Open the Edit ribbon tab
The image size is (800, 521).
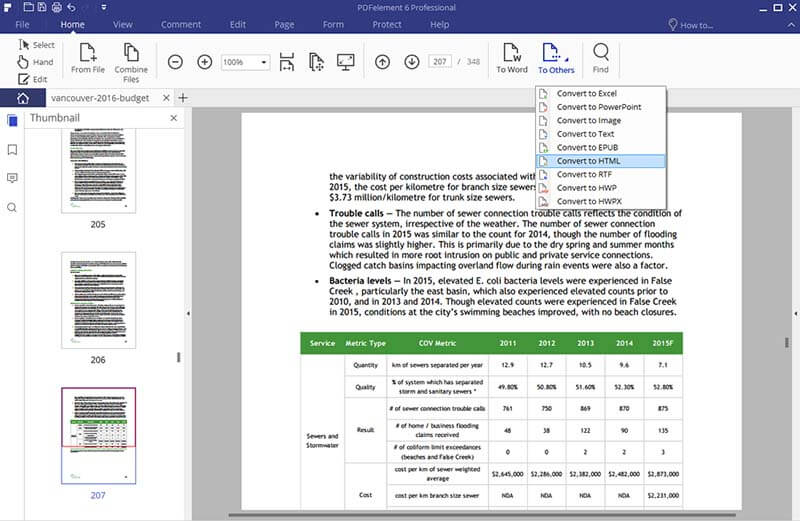(237, 24)
